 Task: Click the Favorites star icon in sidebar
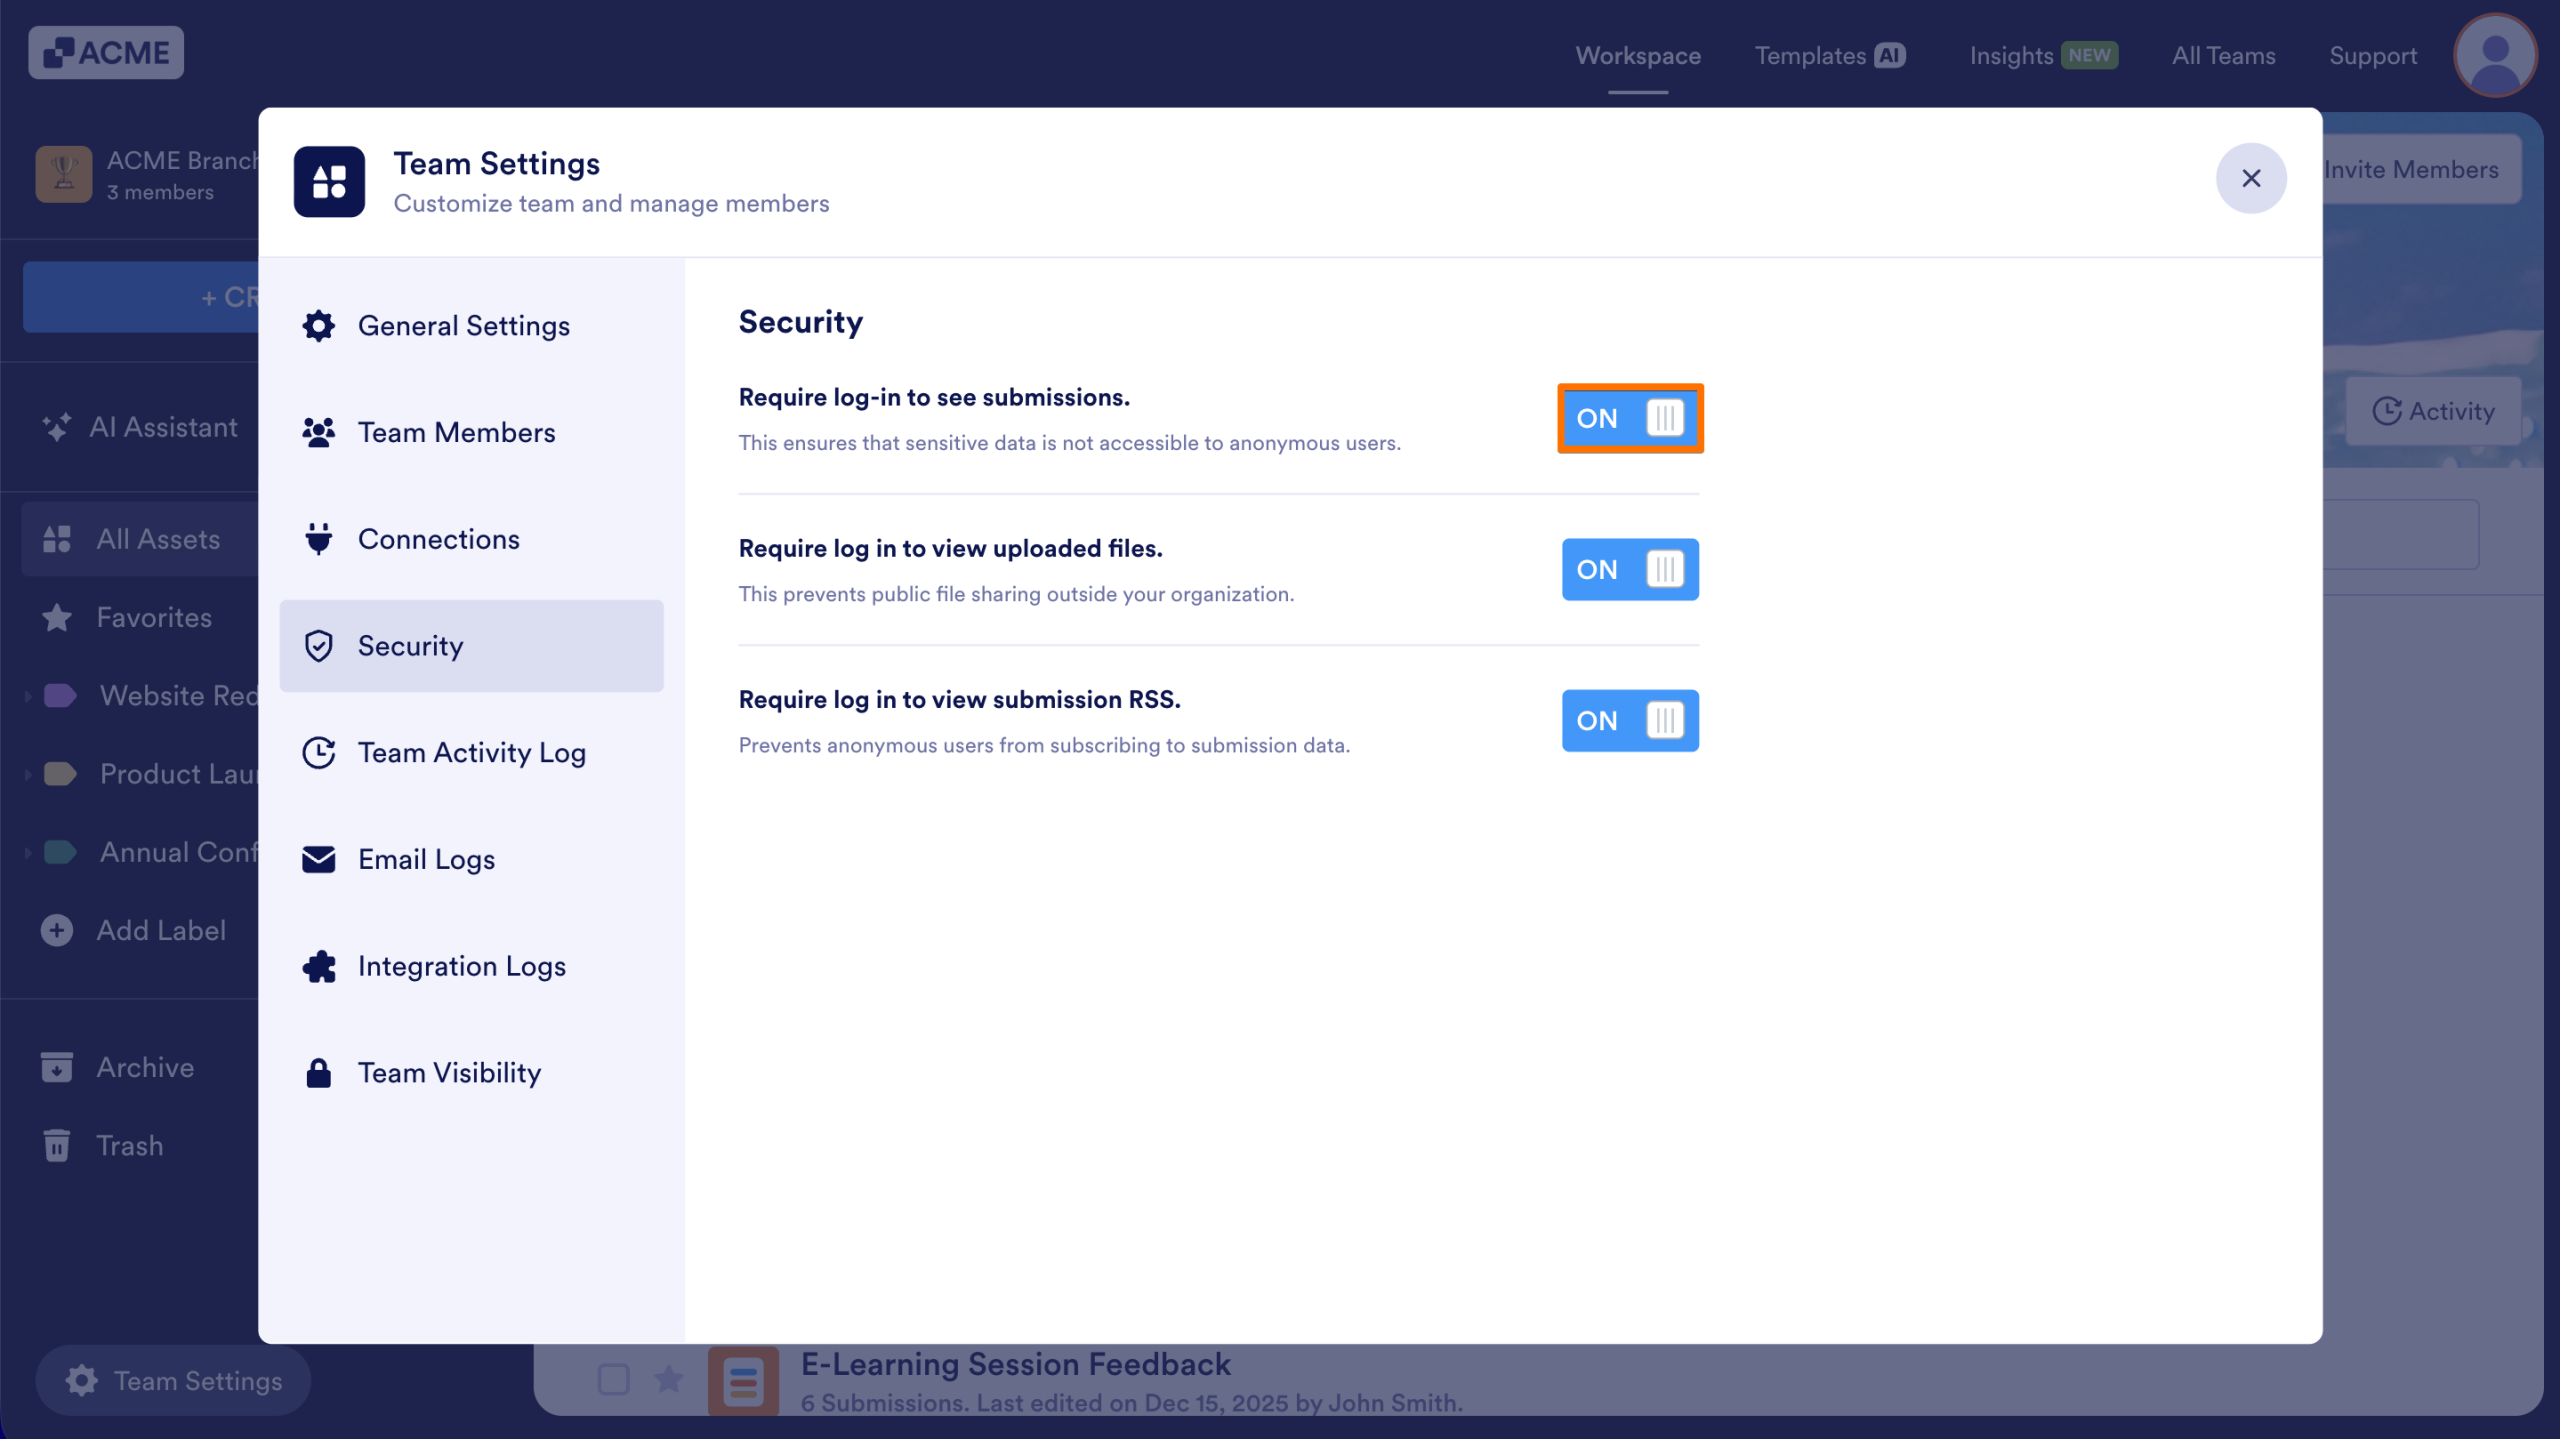(x=57, y=618)
